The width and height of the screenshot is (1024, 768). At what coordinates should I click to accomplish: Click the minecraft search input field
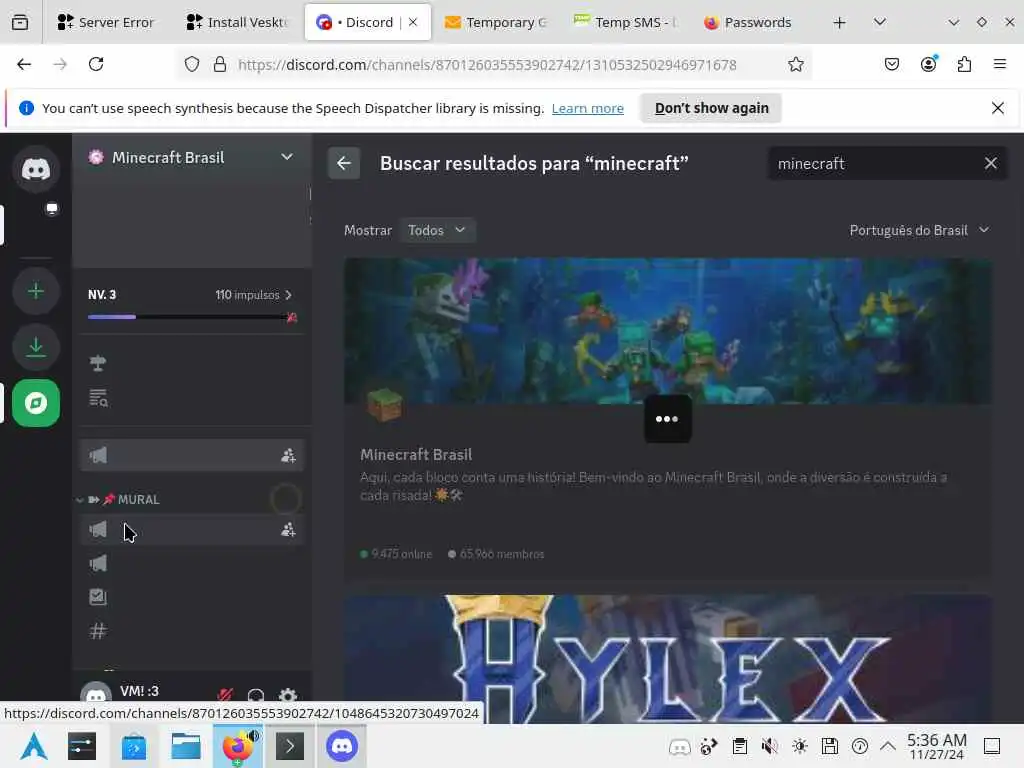(x=875, y=163)
